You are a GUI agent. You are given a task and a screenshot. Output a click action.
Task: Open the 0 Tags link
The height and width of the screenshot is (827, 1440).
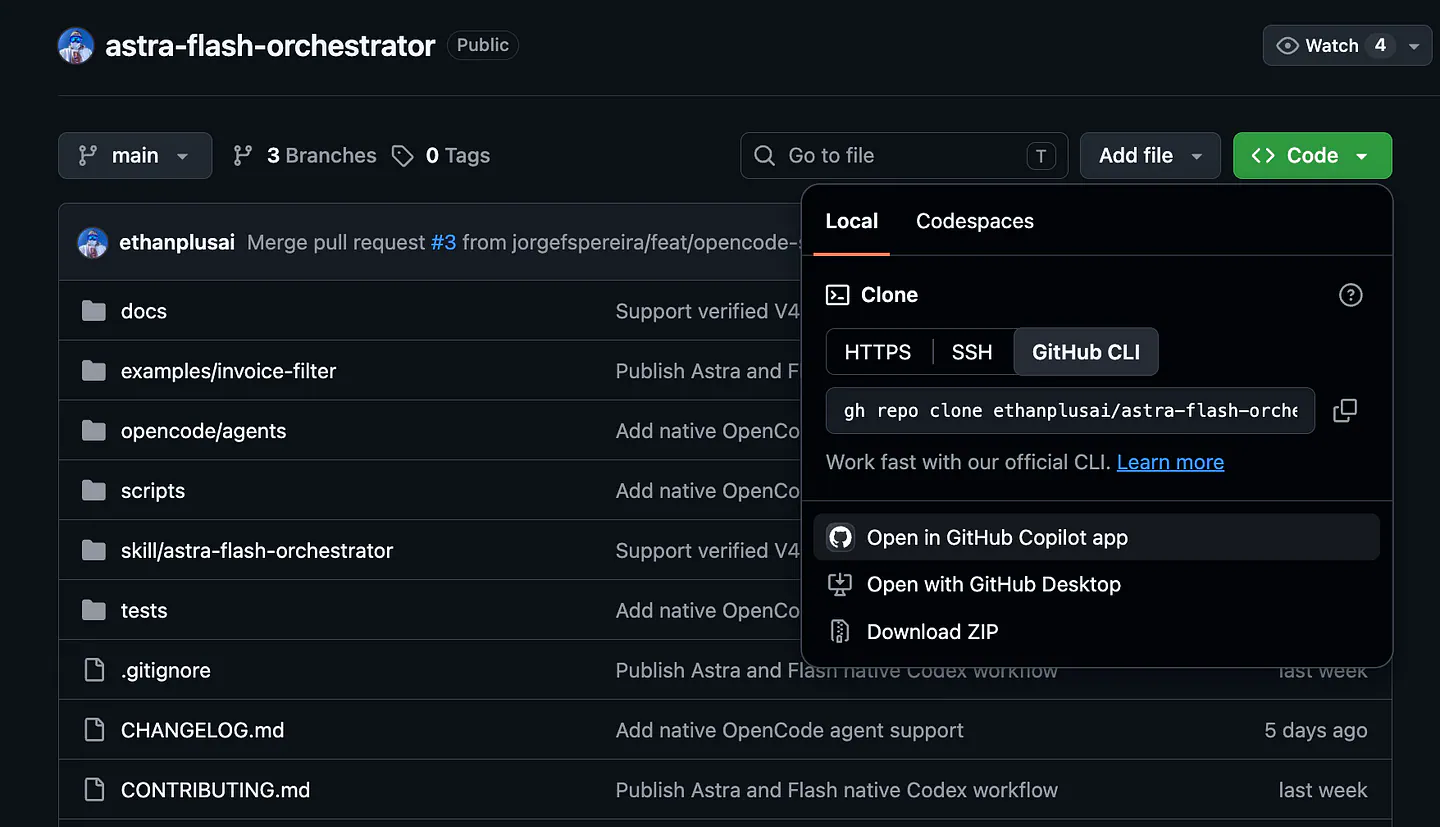point(457,155)
